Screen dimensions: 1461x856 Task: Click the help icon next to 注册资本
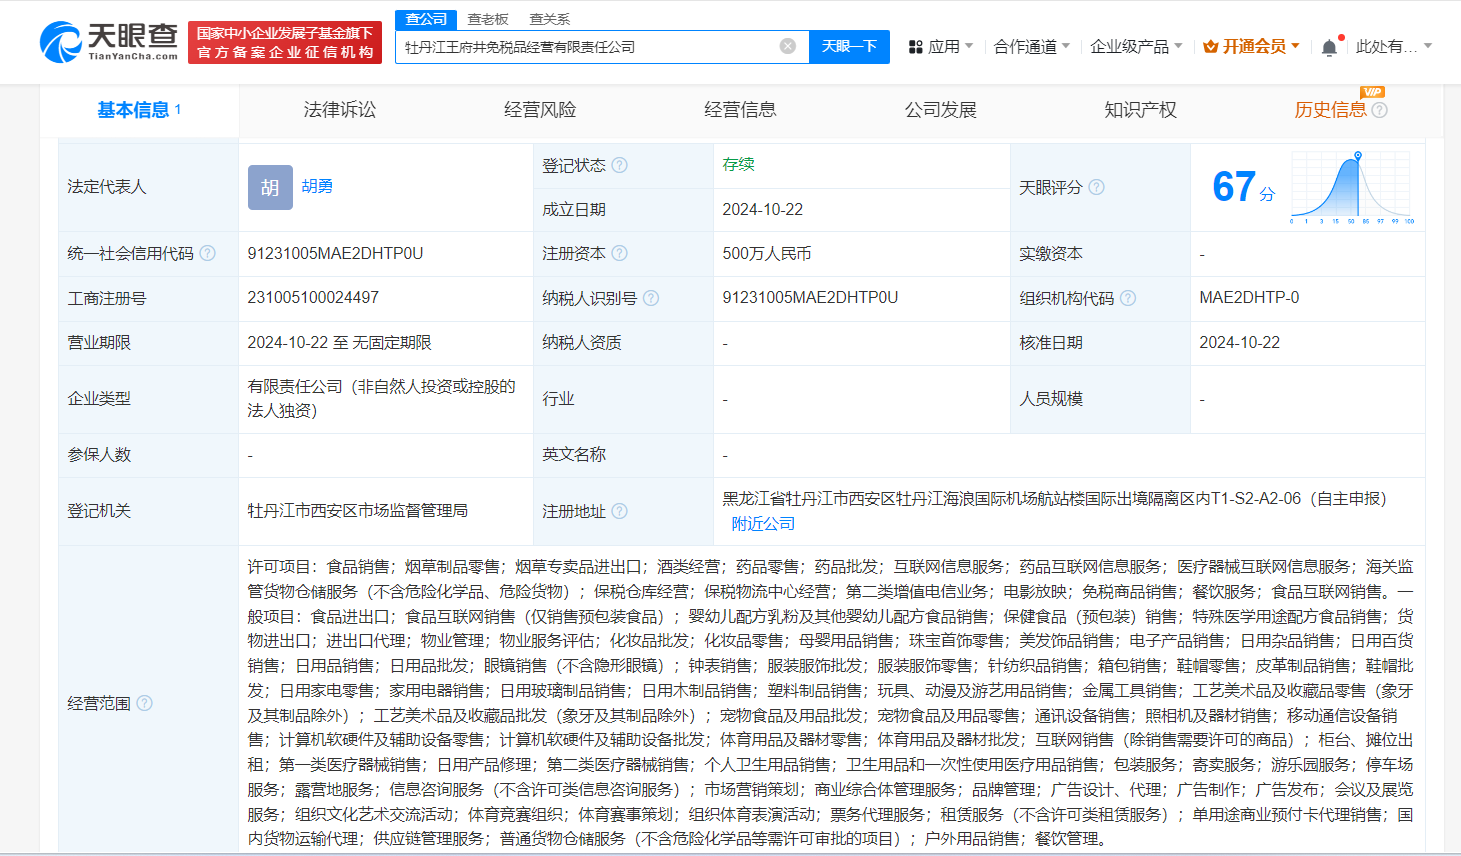tap(621, 253)
